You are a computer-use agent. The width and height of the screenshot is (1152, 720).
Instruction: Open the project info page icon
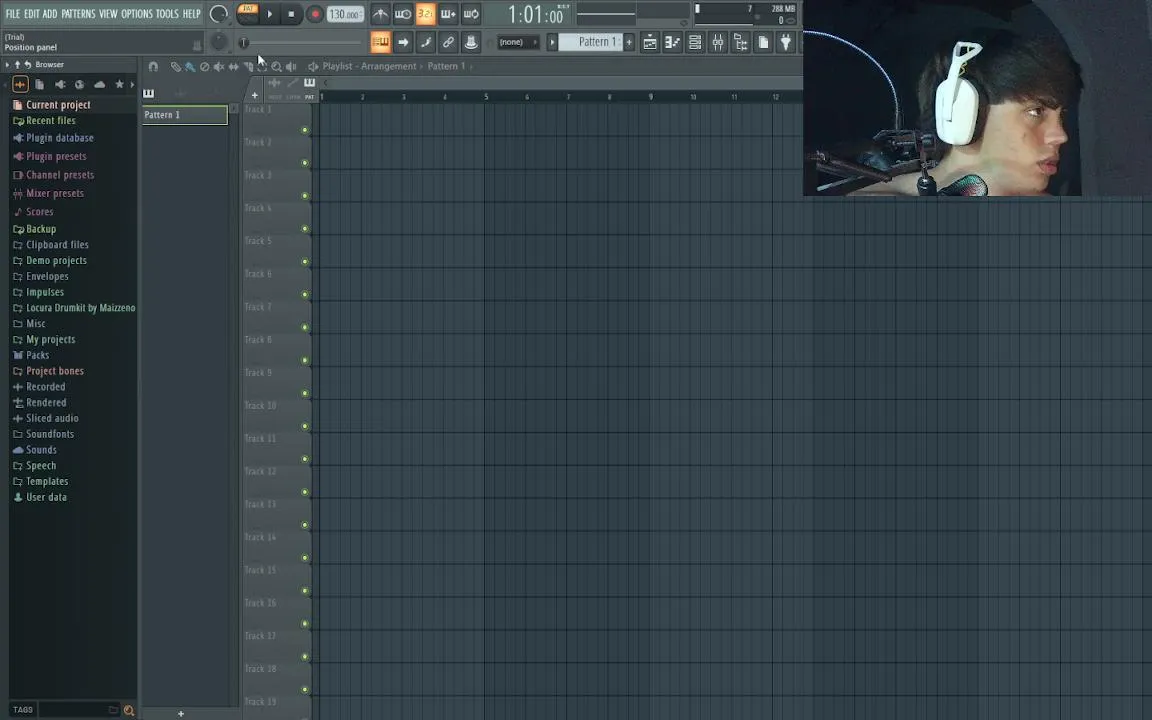(x=763, y=43)
